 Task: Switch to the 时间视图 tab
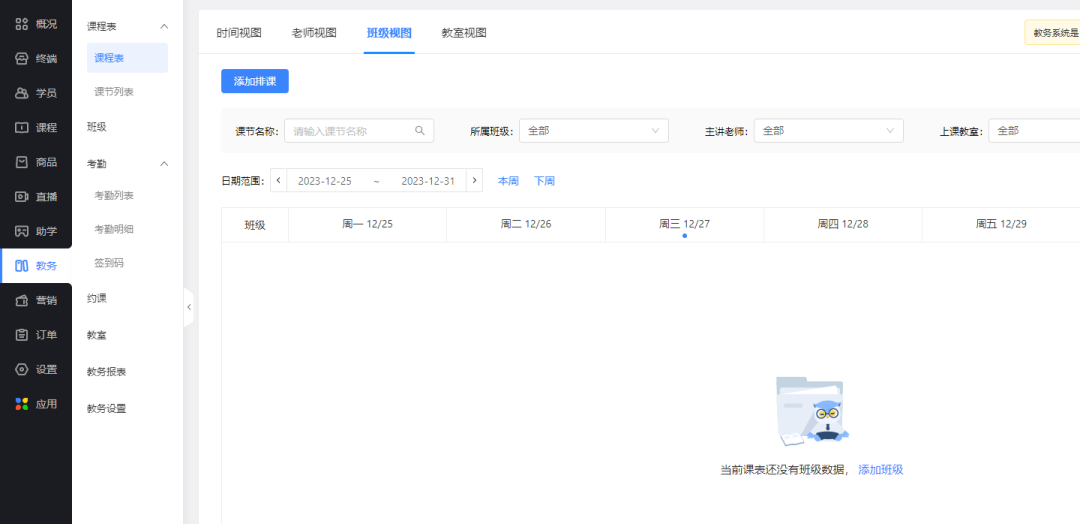[x=239, y=33]
